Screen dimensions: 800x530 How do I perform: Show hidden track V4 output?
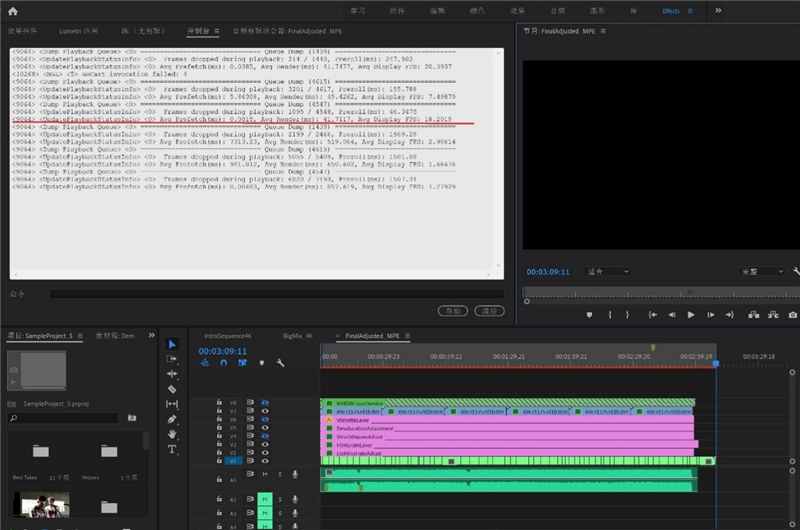click(x=265, y=436)
